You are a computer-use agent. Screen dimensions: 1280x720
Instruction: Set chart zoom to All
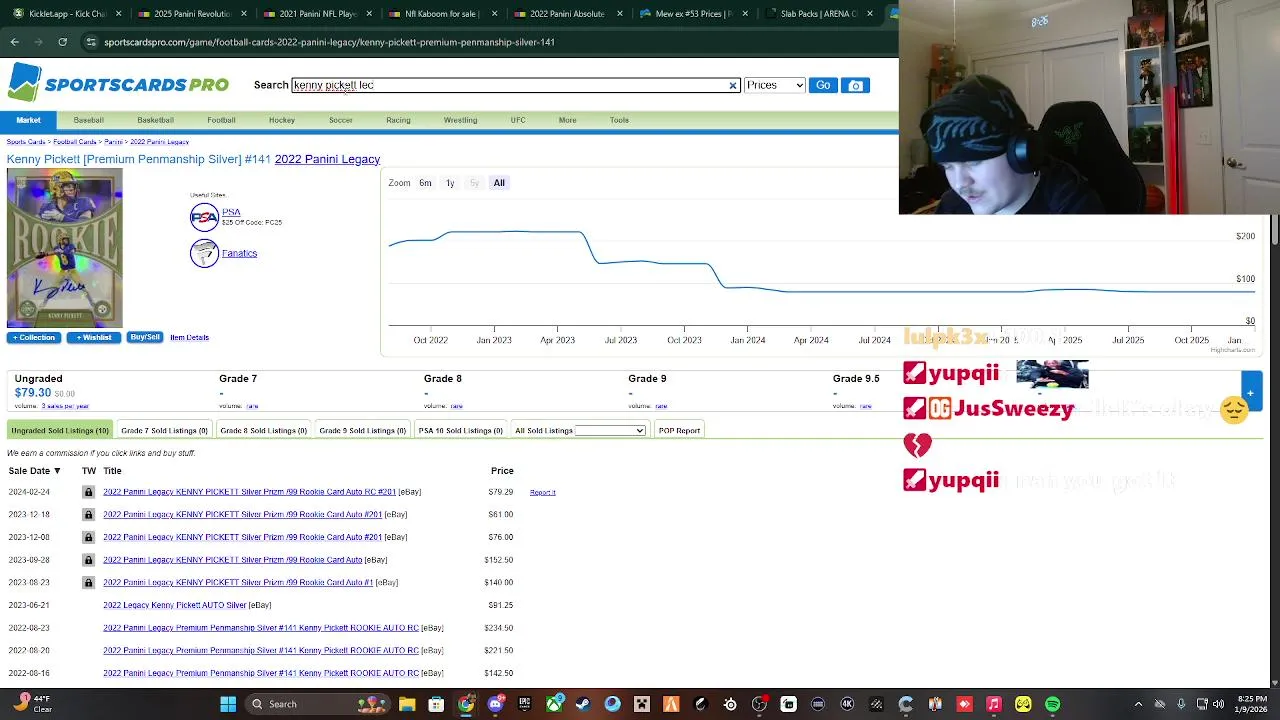point(499,183)
